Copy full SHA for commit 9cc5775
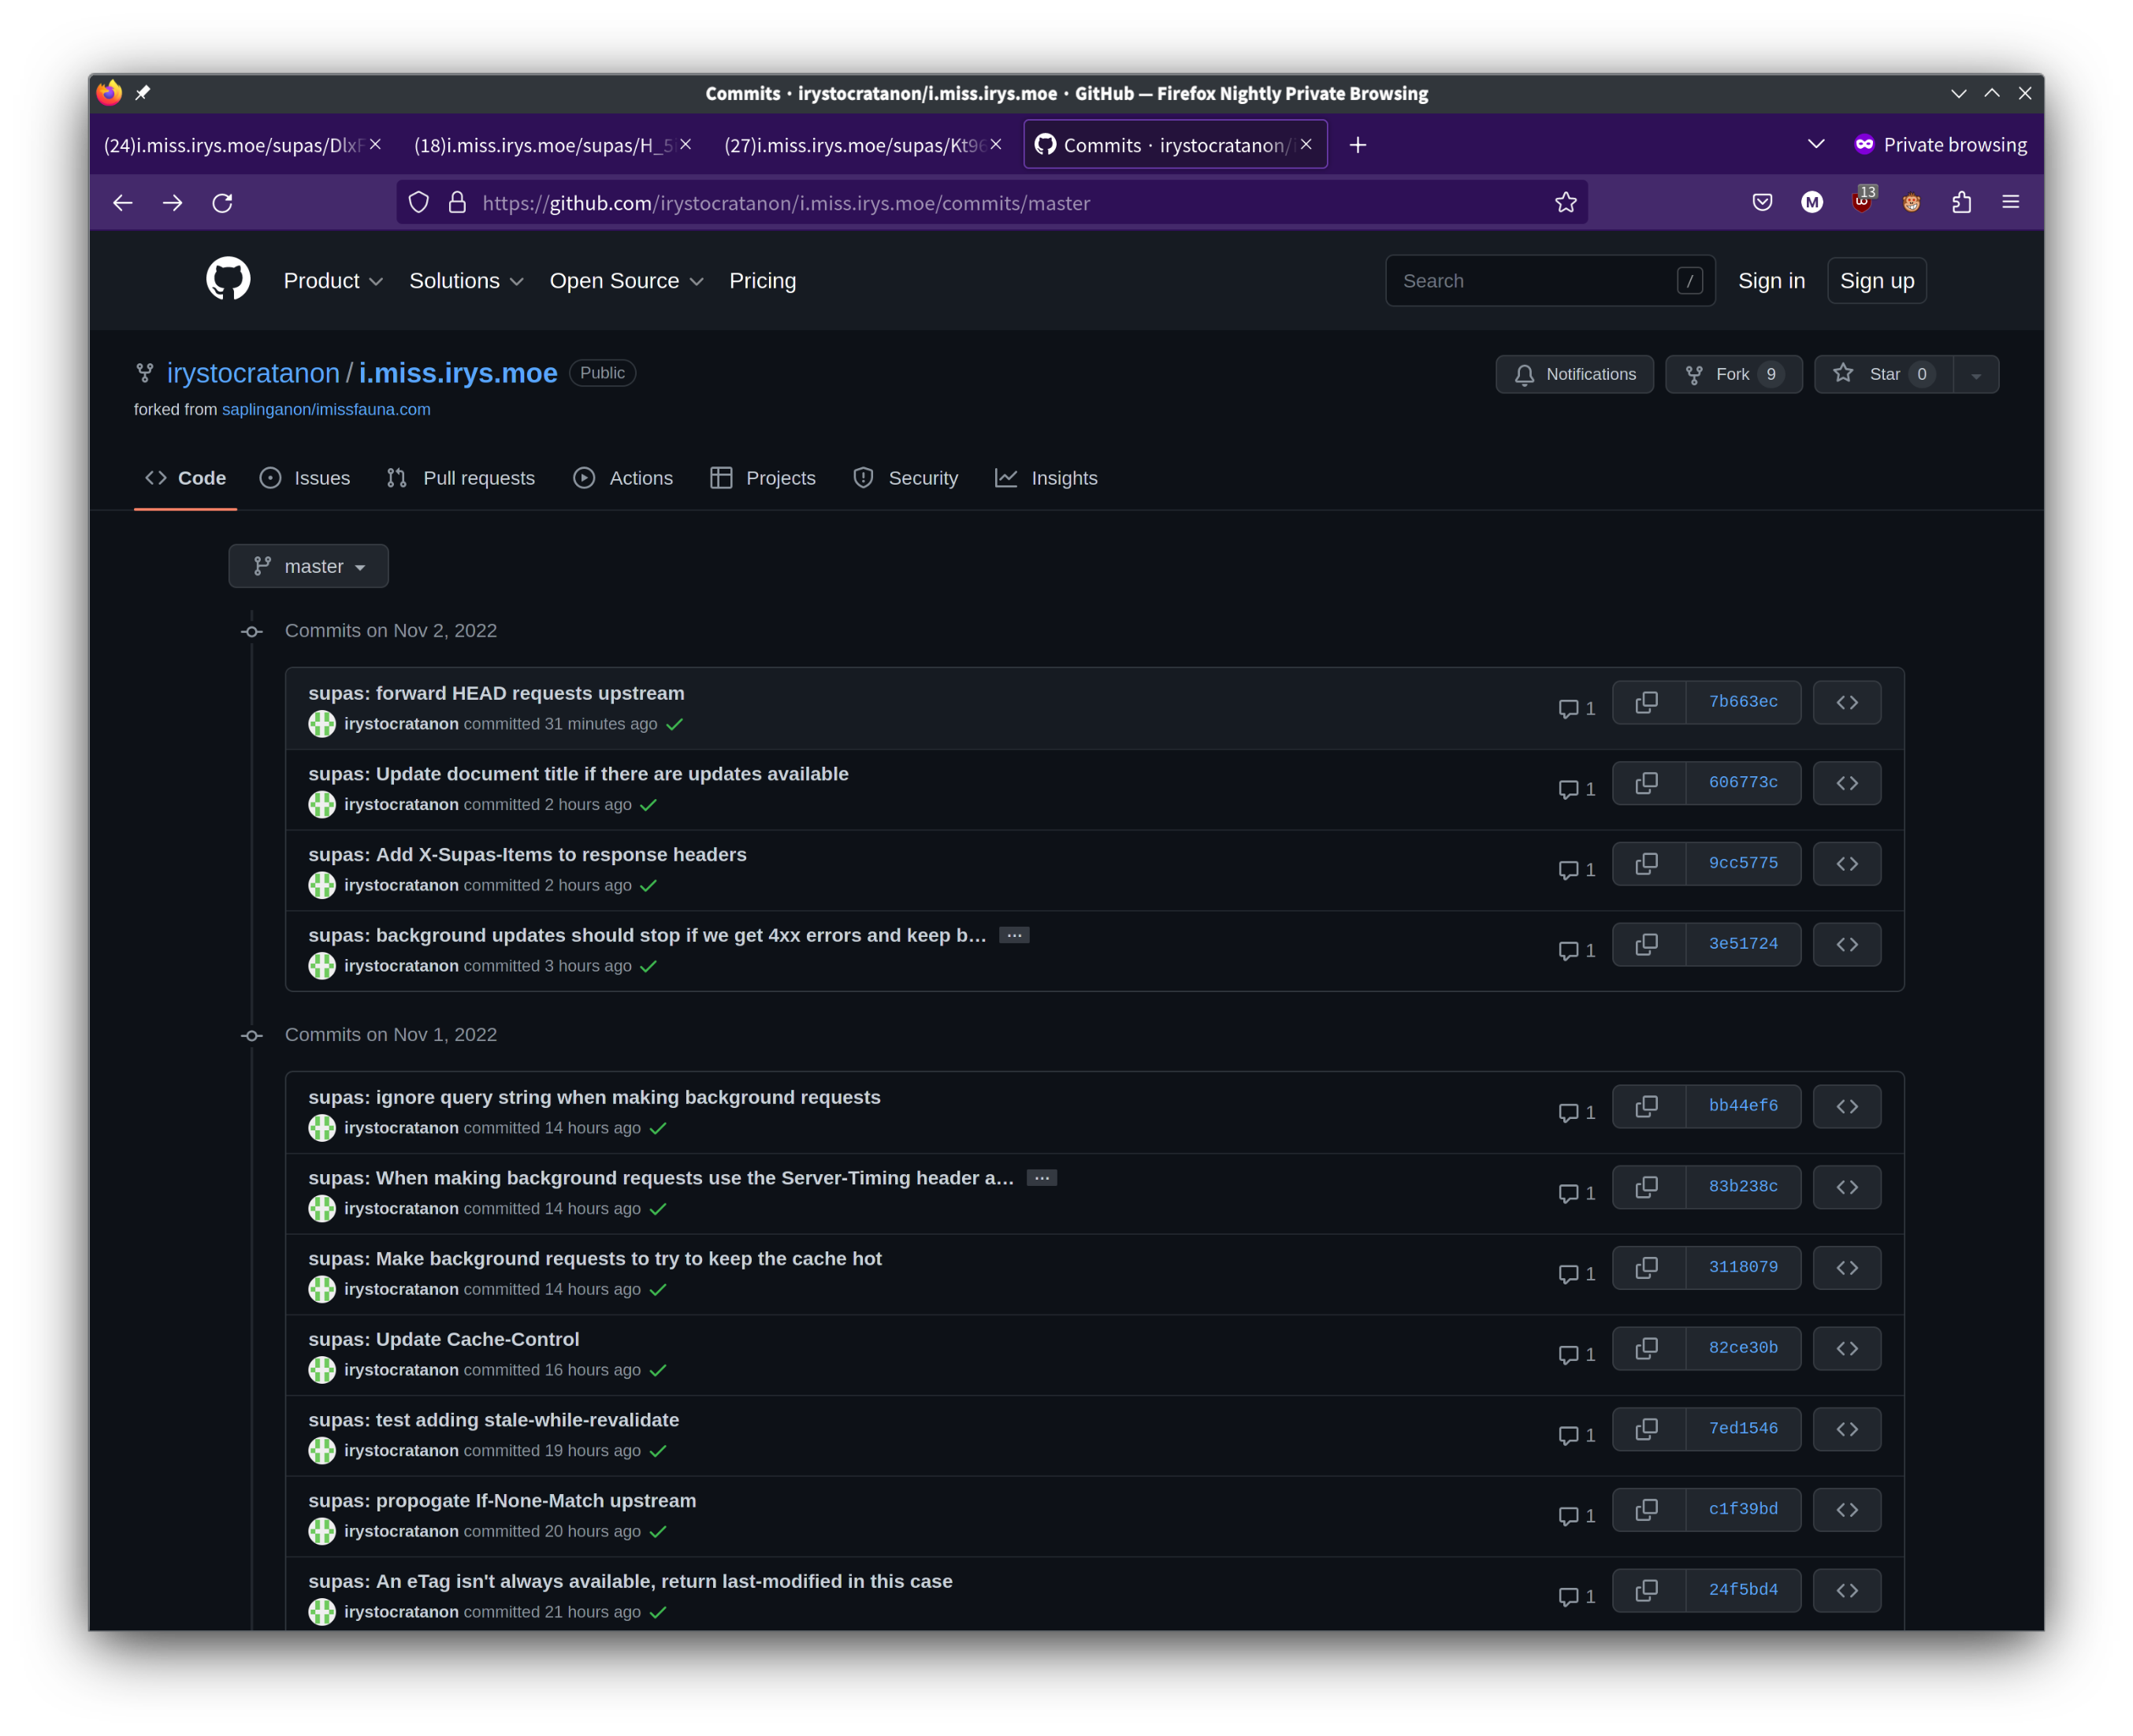 1648,863
